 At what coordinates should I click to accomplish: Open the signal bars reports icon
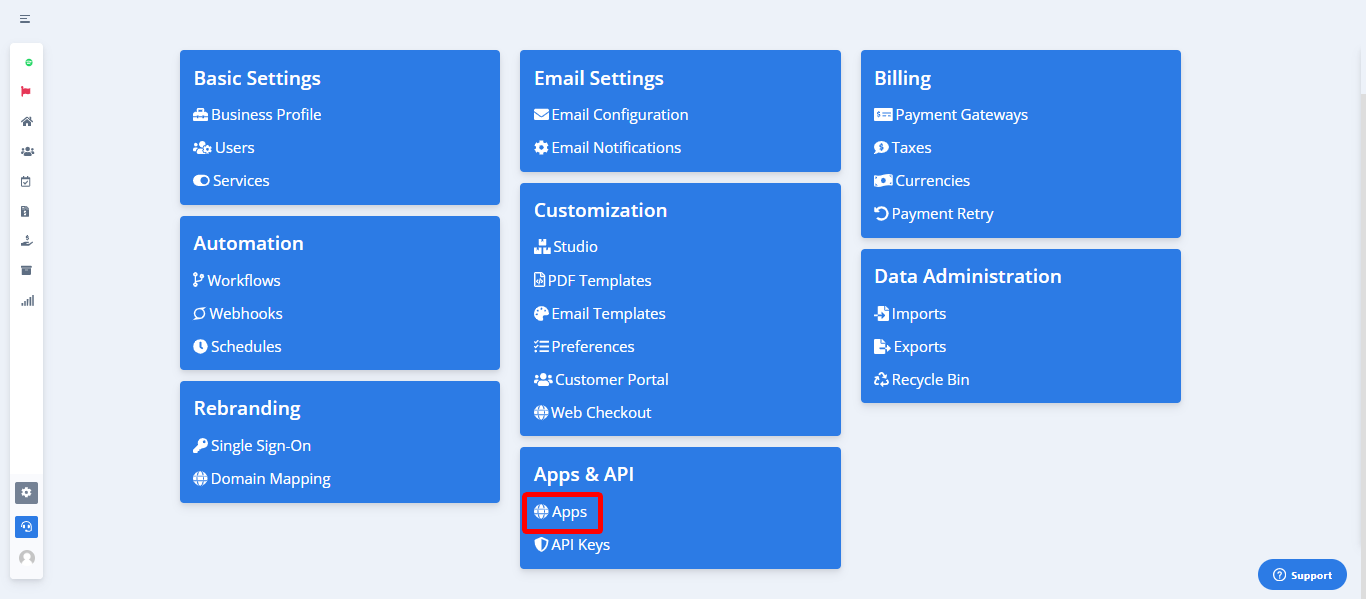click(27, 300)
